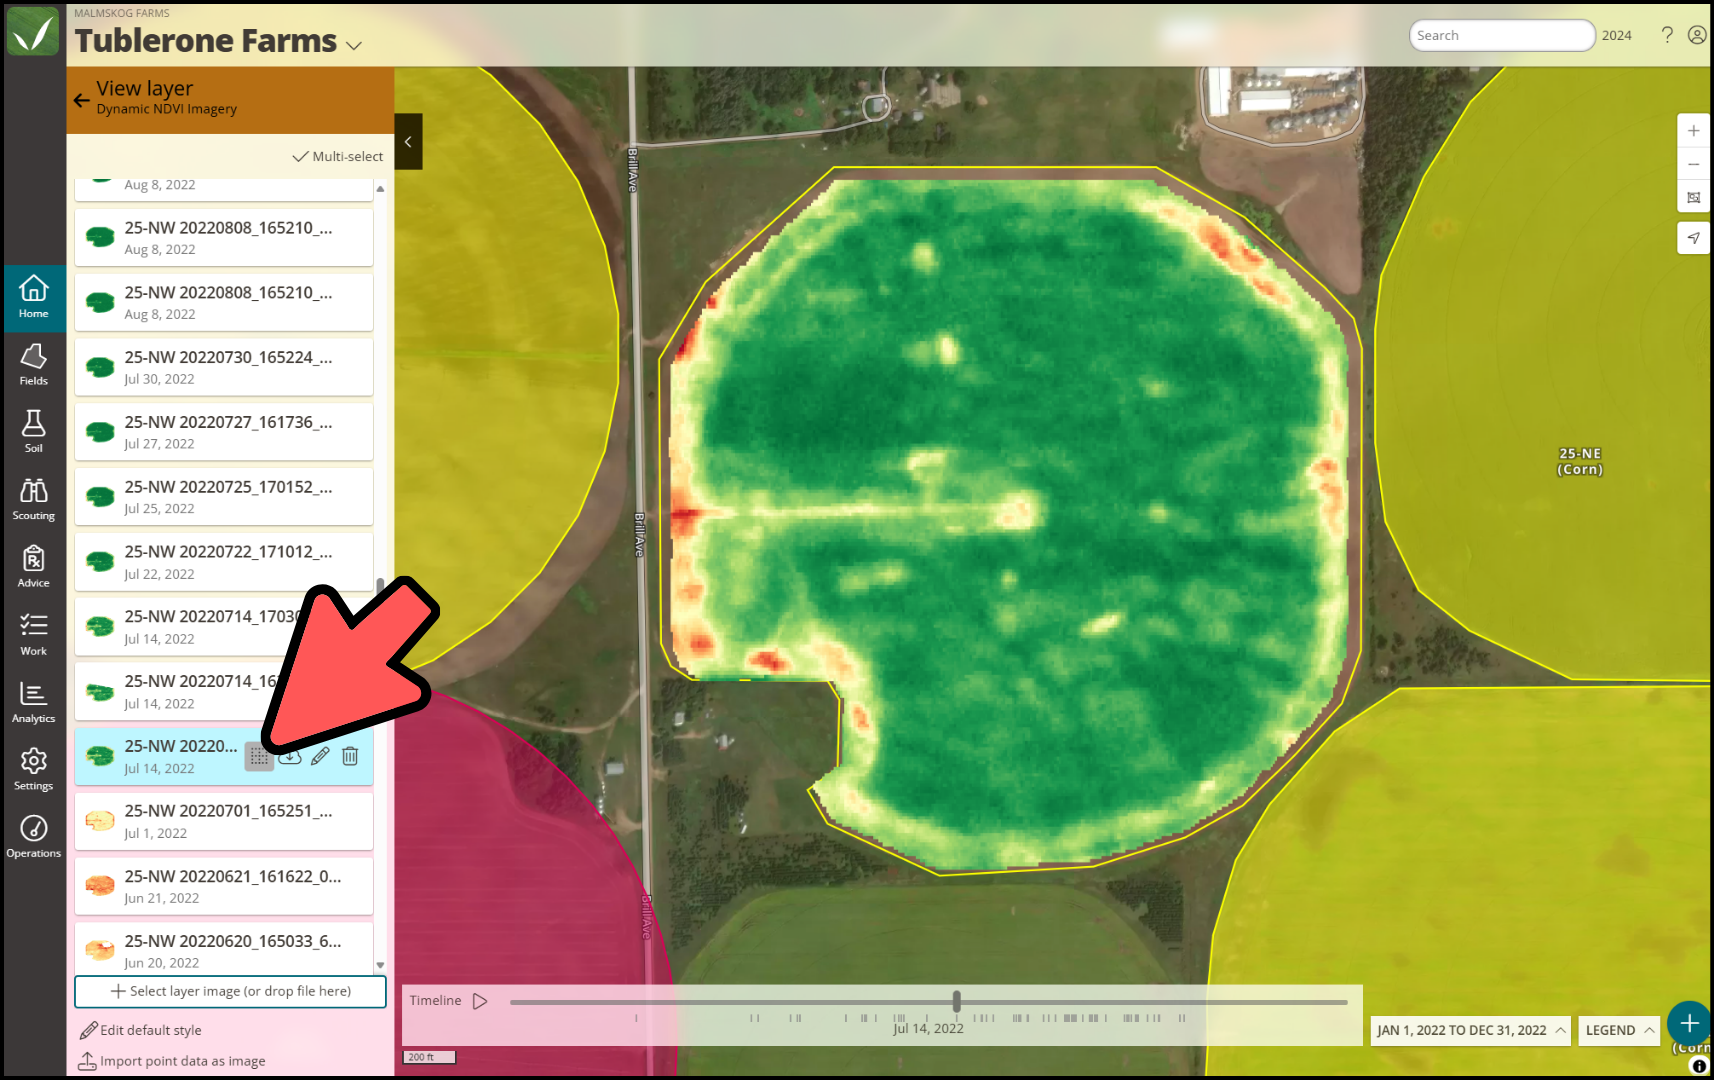Click the 25-NE (Corn) field label

(1580, 461)
